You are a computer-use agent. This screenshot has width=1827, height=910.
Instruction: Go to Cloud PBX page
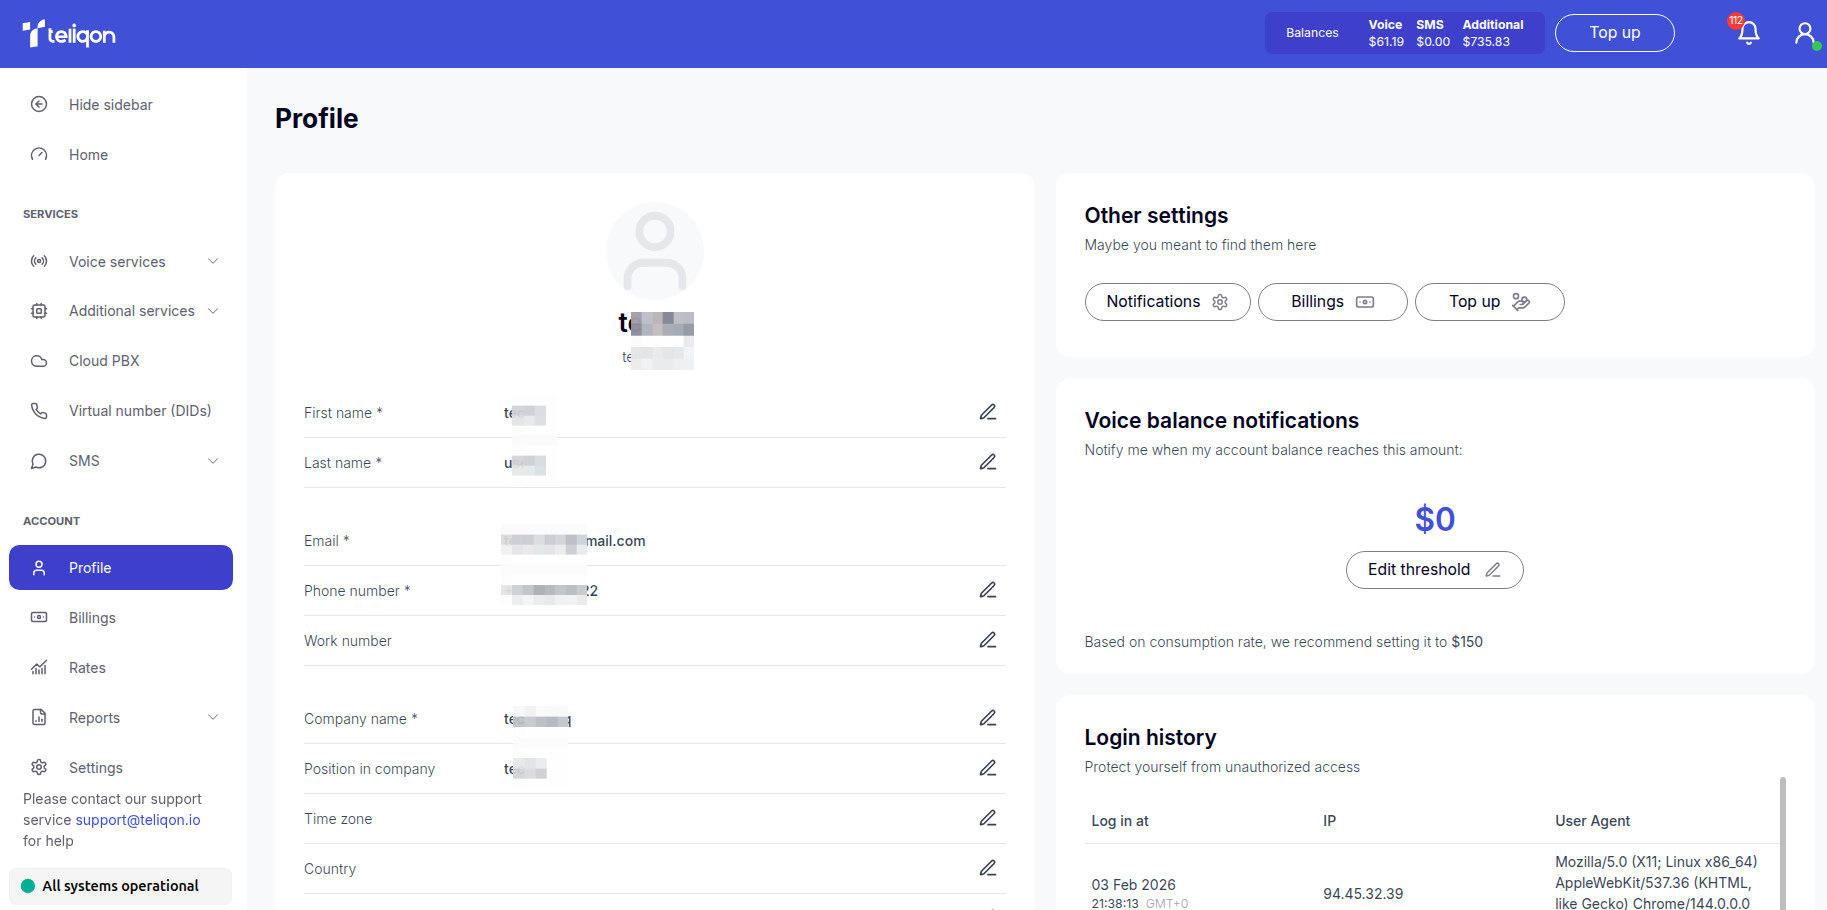pos(104,361)
